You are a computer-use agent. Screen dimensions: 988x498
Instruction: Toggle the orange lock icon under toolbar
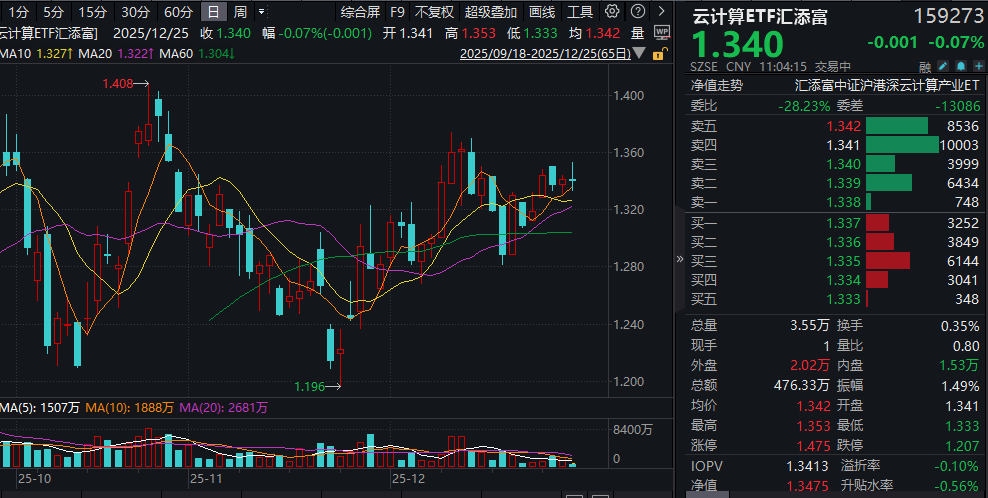661,53
